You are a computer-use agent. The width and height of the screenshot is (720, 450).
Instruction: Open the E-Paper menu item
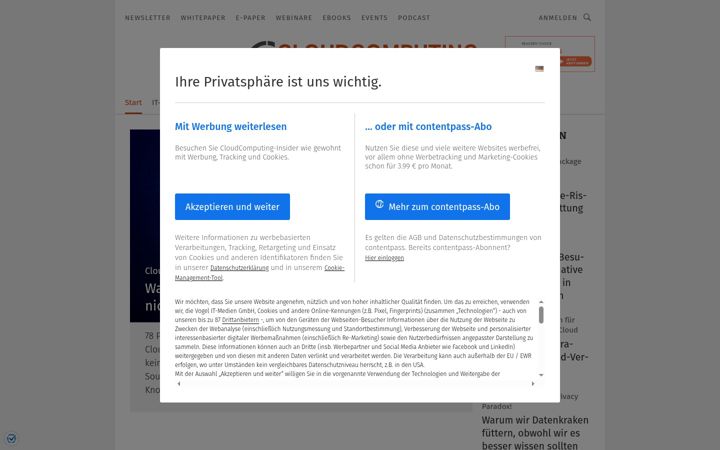250,18
